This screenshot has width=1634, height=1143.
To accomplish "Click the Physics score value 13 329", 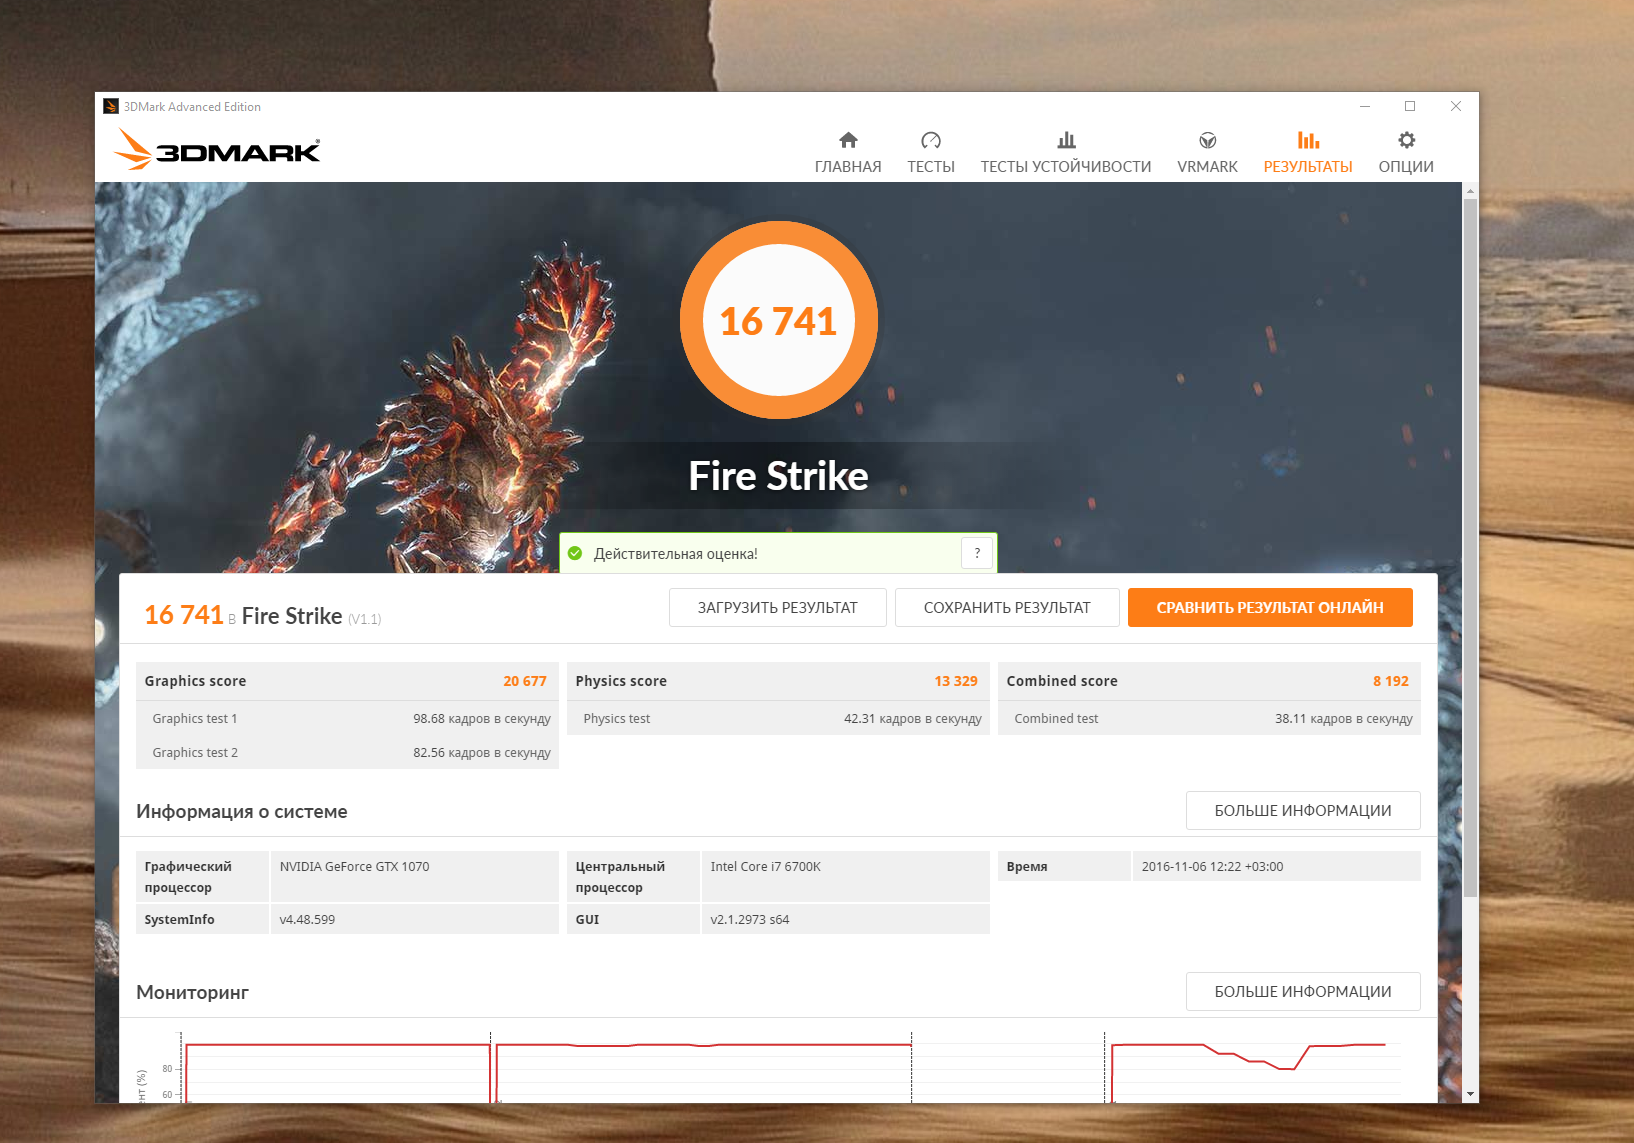I will [956, 681].
